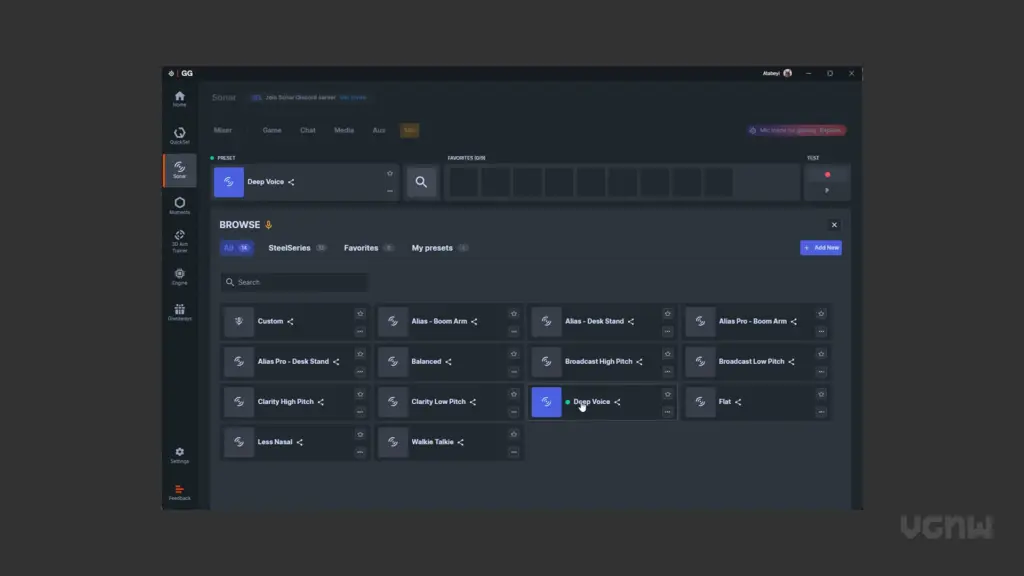Expand more options for Alias - Boom Arm

[x=514, y=331]
